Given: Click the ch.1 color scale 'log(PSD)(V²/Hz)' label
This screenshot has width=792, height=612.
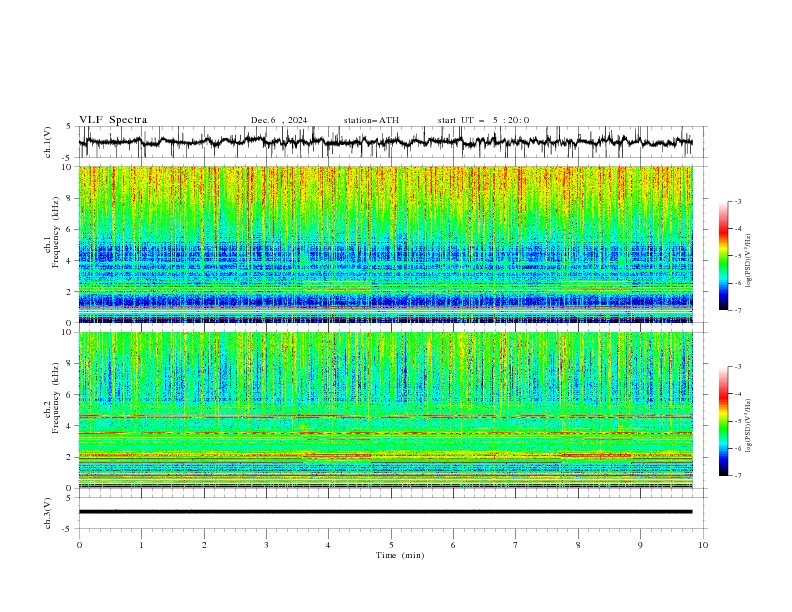Looking at the screenshot, I should [x=749, y=261].
